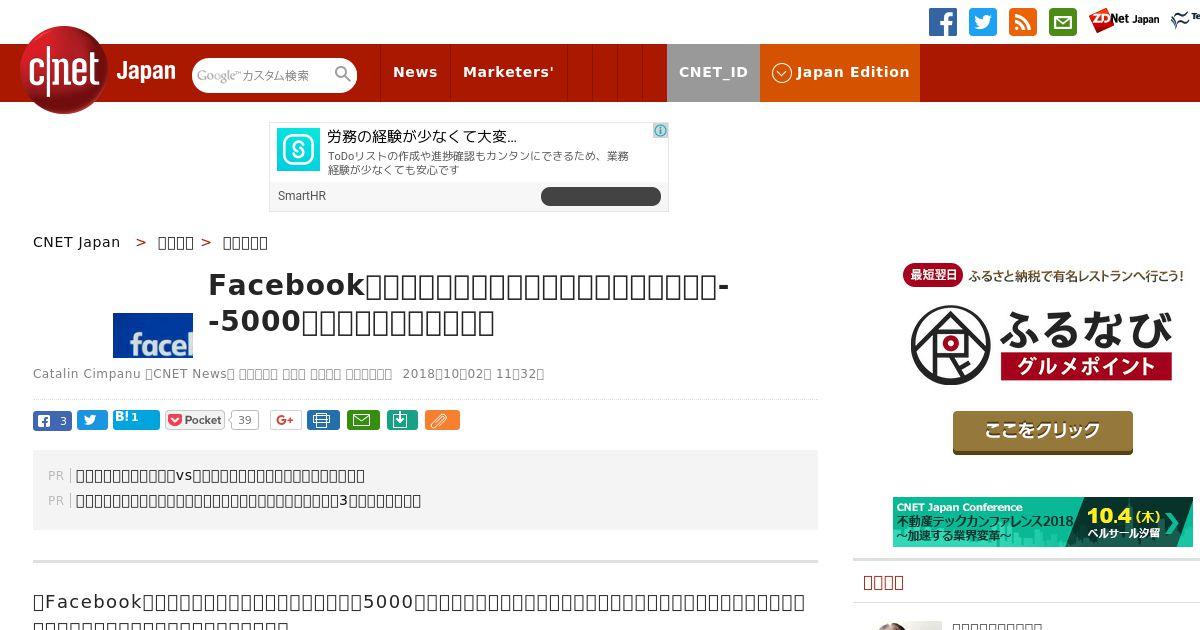Share article via Twitter button
1200x630 pixels.
click(x=92, y=420)
